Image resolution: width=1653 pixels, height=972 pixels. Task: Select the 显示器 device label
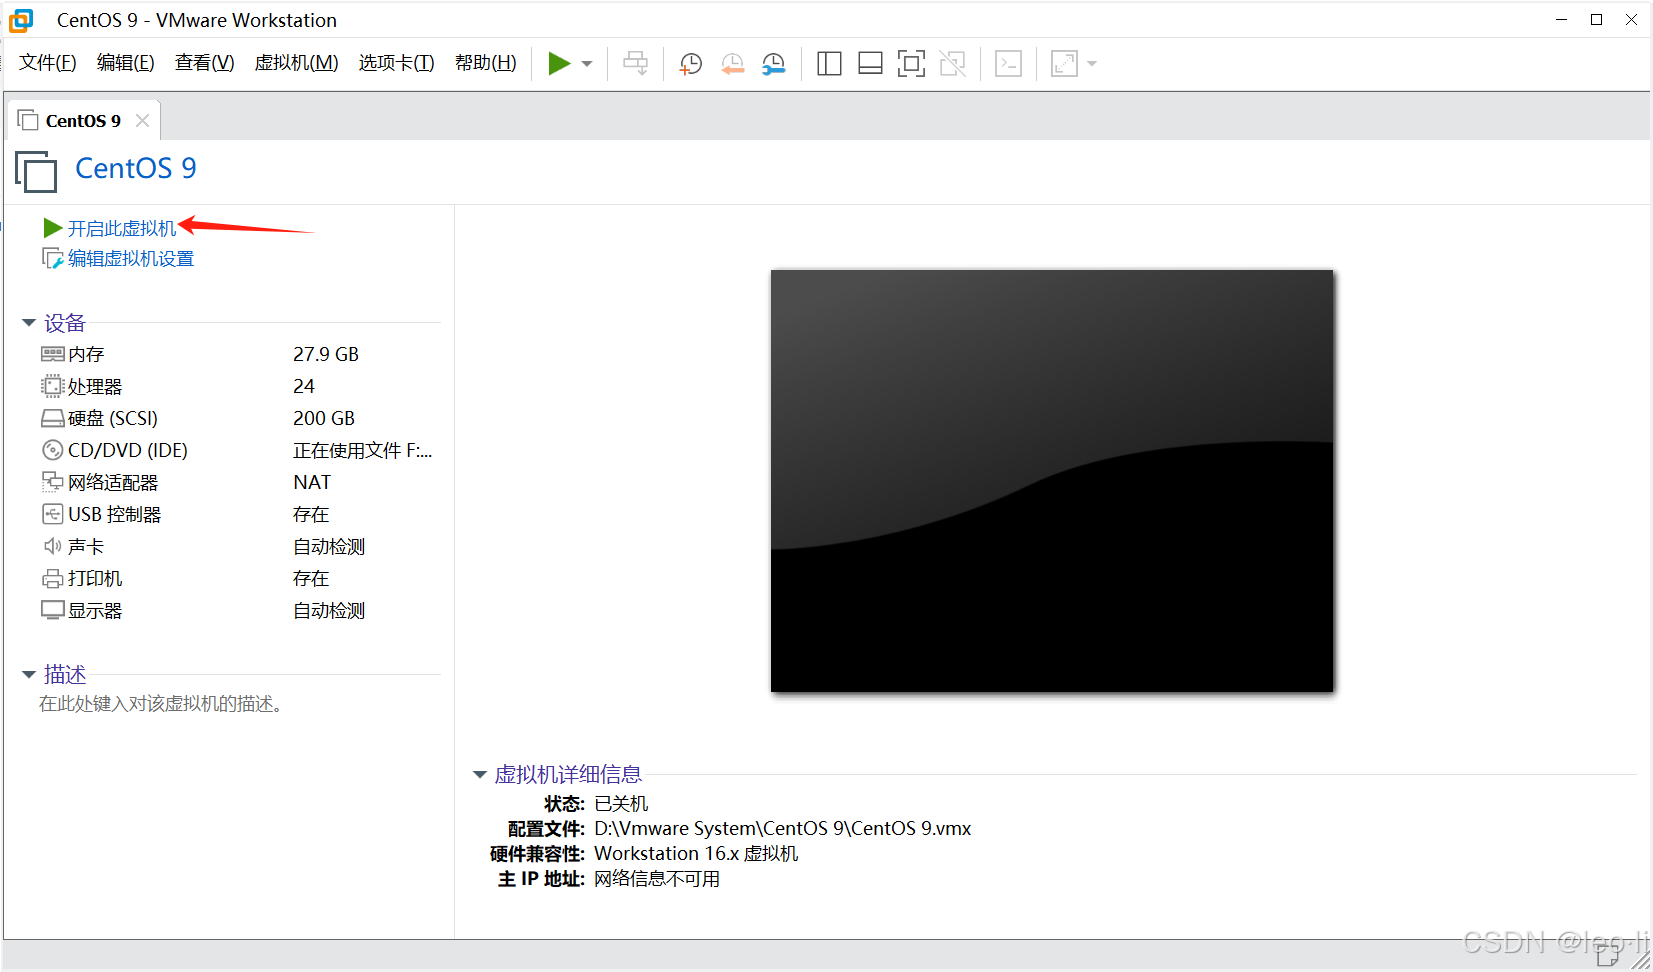point(95,610)
